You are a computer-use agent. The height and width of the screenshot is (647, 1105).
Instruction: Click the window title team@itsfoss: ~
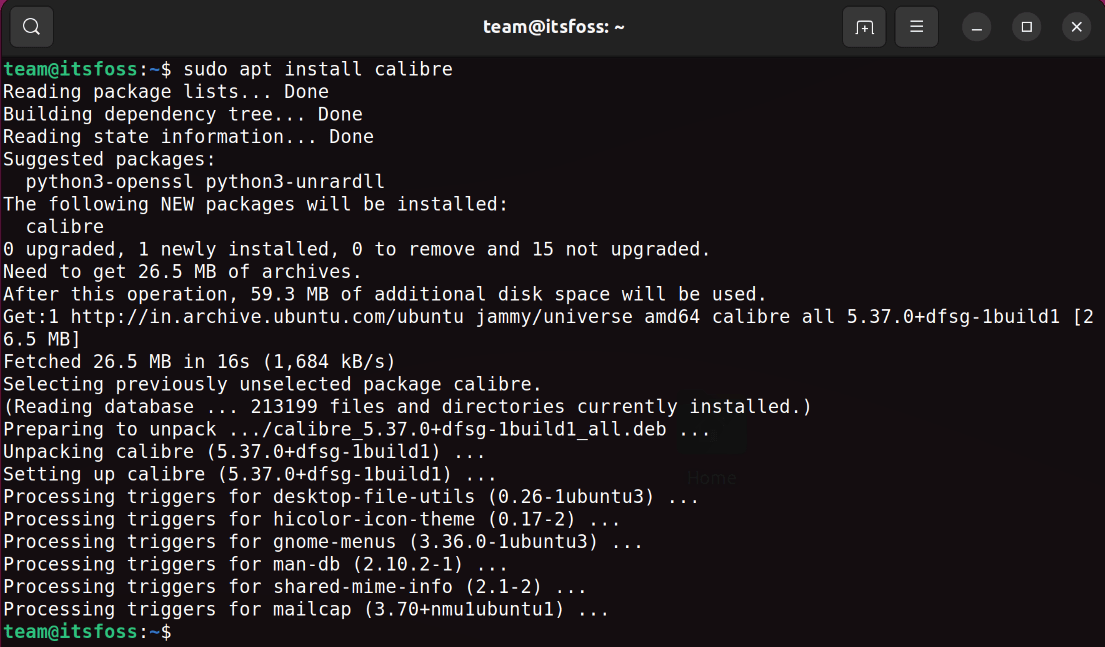point(553,27)
